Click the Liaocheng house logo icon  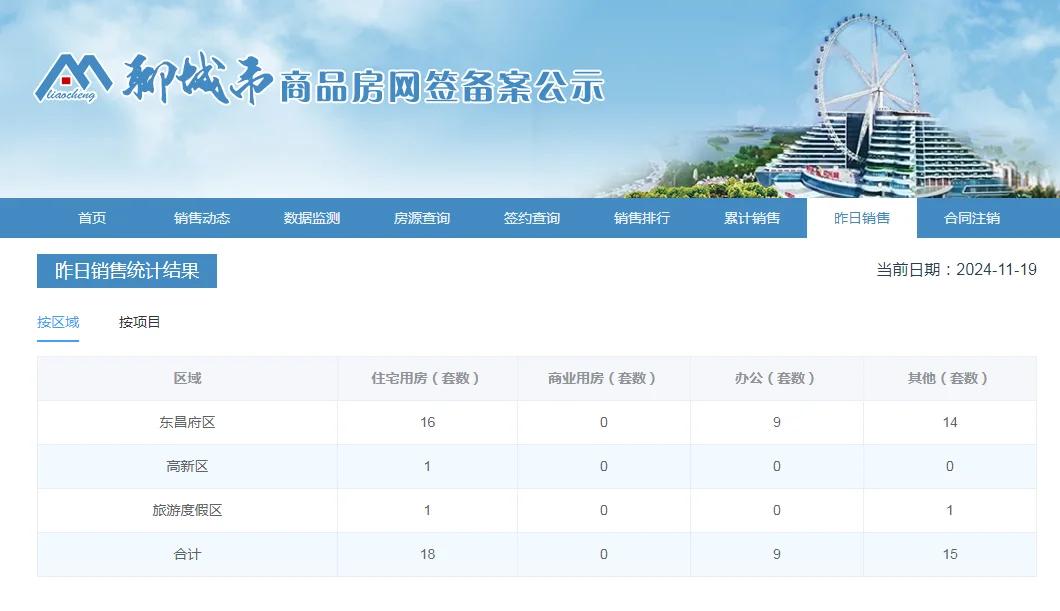pyautogui.click(x=73, y=79)
